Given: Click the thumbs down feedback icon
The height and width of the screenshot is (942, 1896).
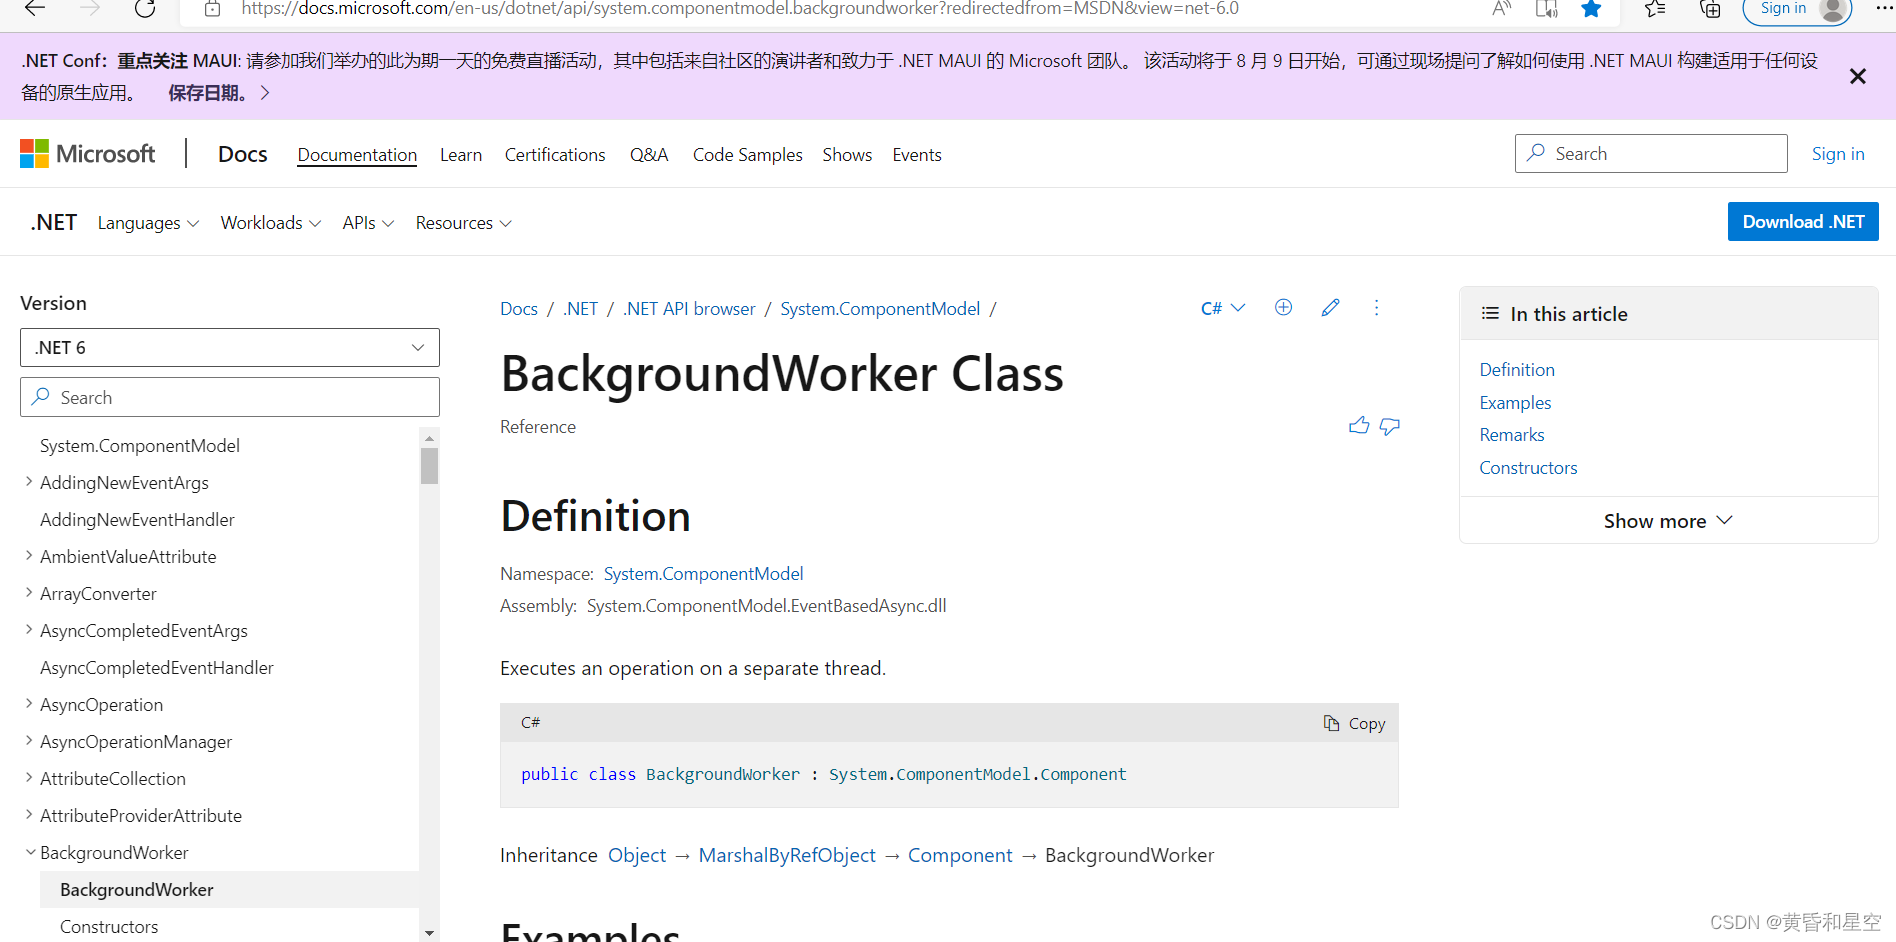Looking at the screenshot, I should 1390,426.
